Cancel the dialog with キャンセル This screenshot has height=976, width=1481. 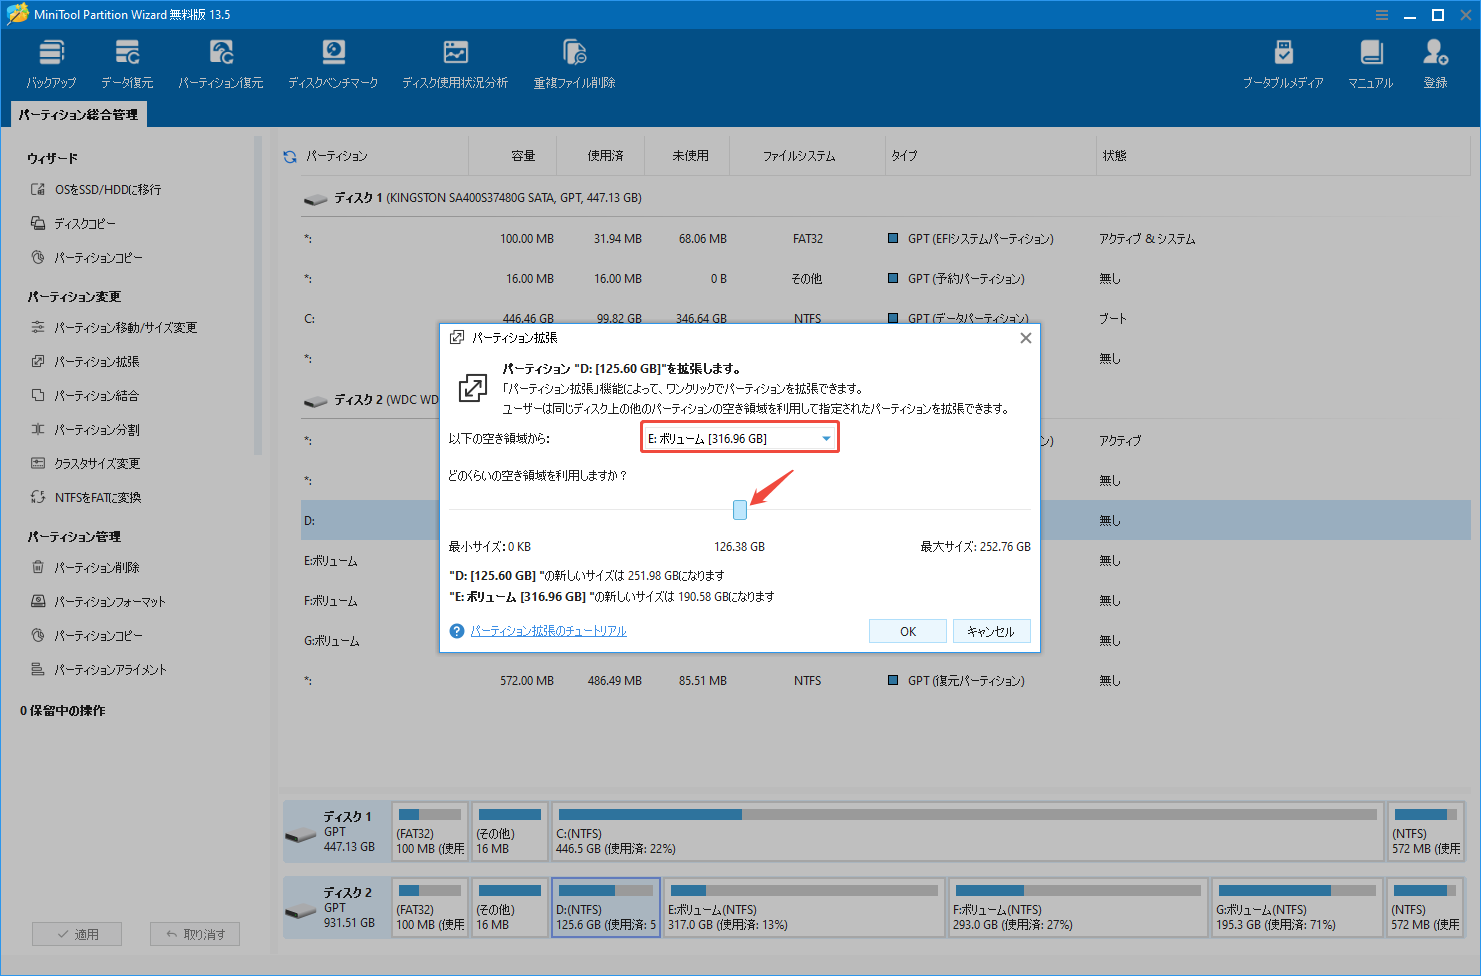(x=991, y=630)
